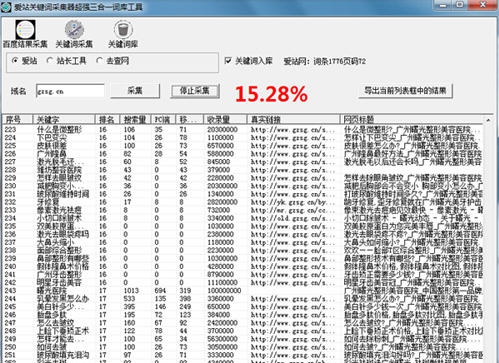Select the keyword 胎盘多肽 in row 246

coord(52,315)
